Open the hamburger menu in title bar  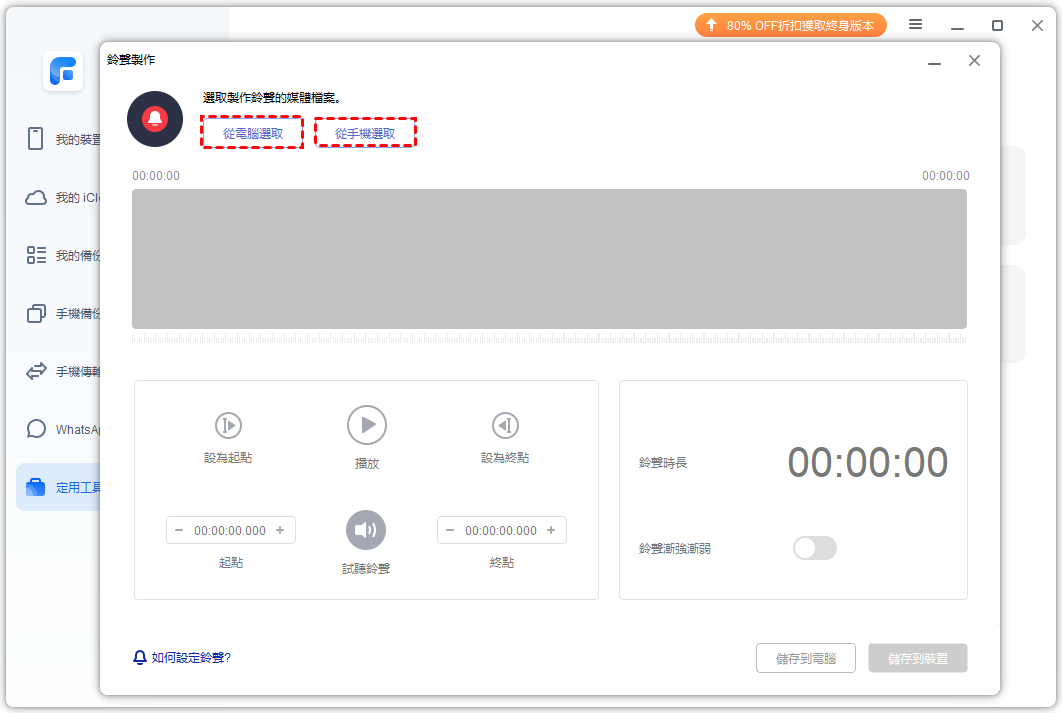(915, 25)
